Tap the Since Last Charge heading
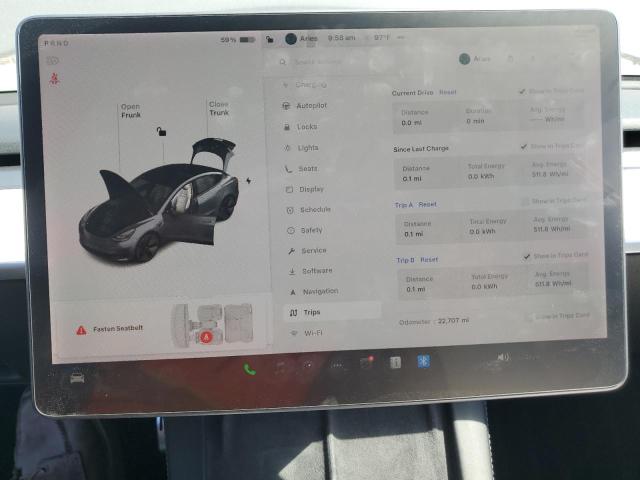640x480 pixels. (421, 149)
